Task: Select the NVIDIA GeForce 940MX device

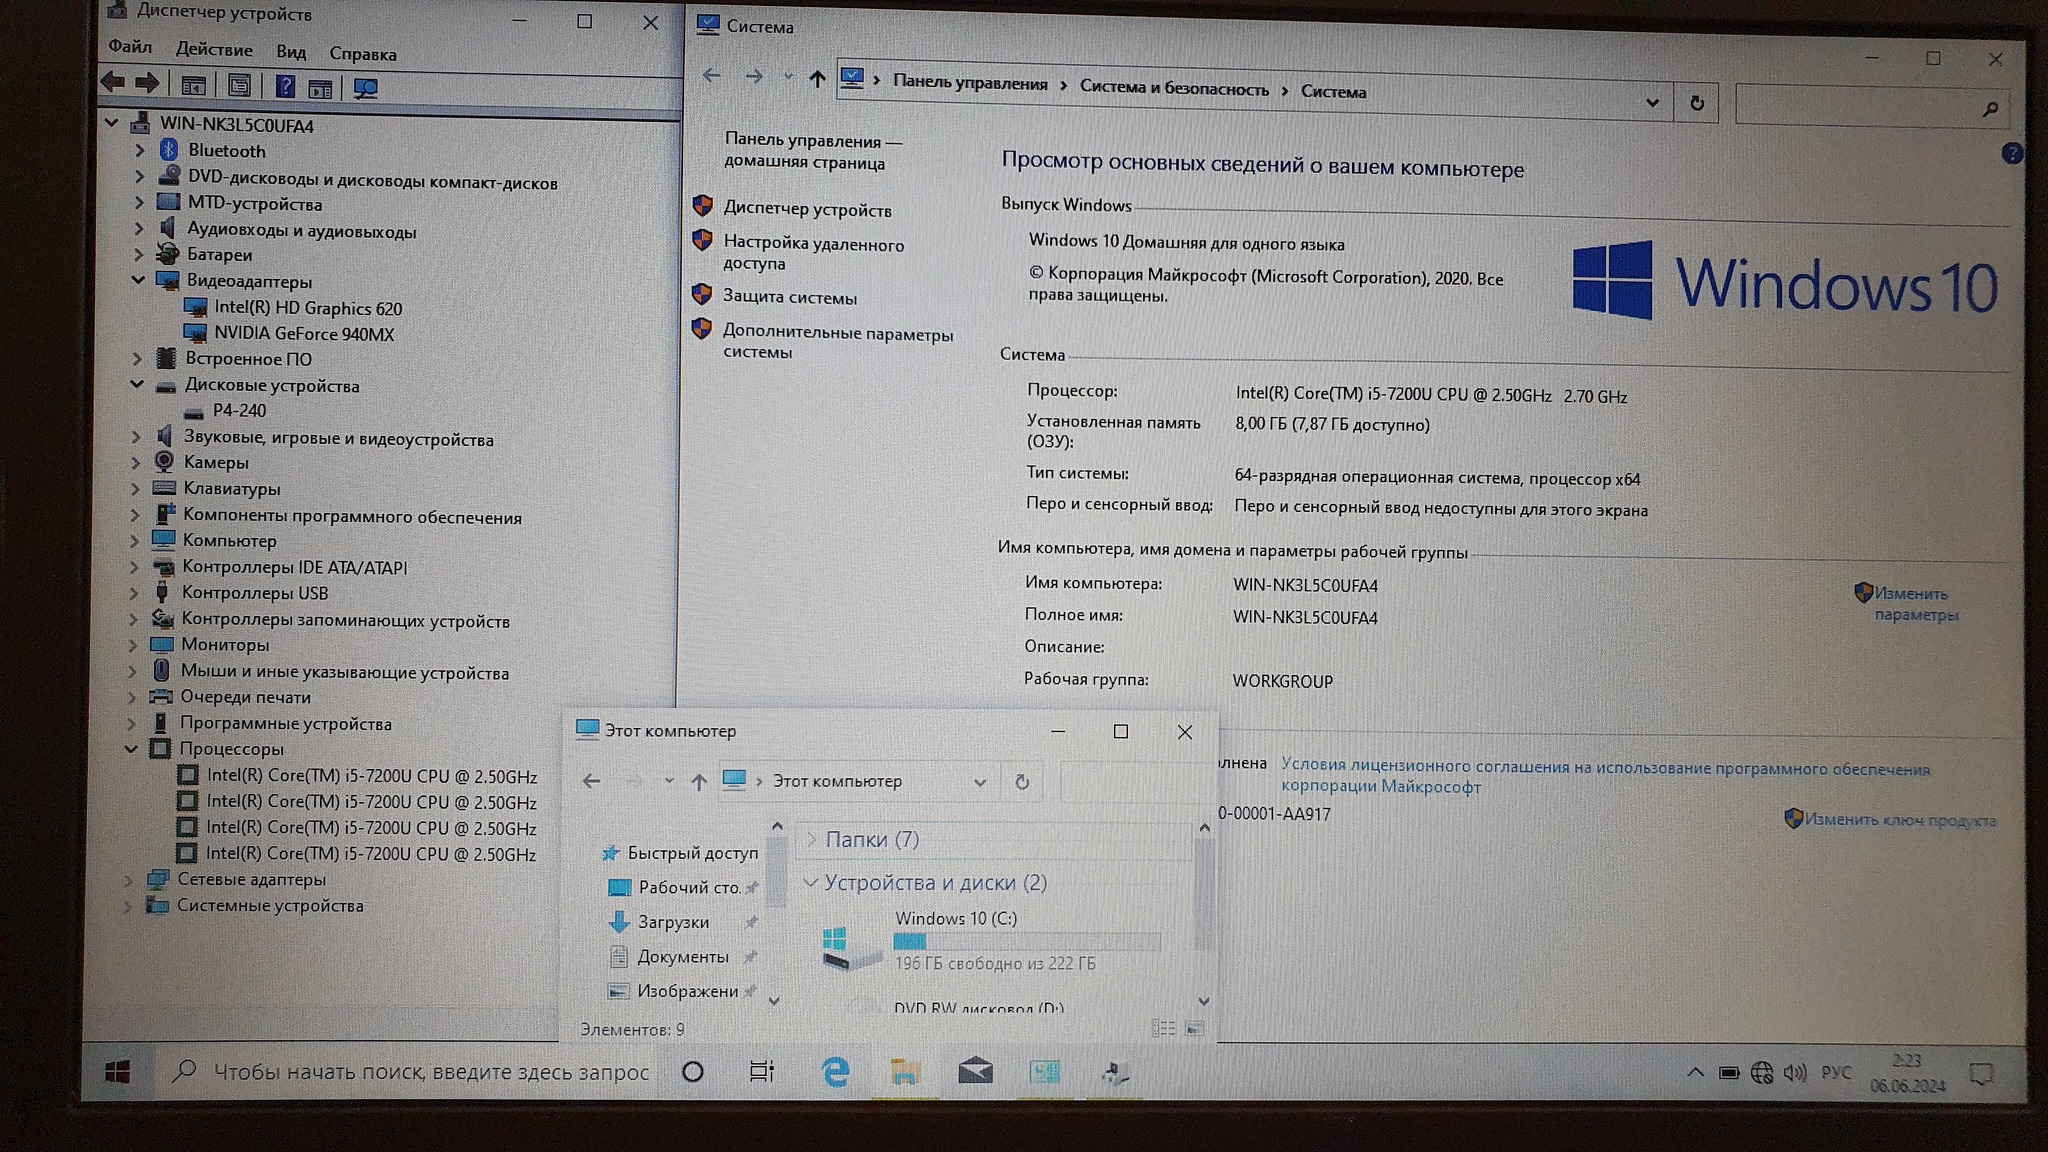Action: (303, 334)
